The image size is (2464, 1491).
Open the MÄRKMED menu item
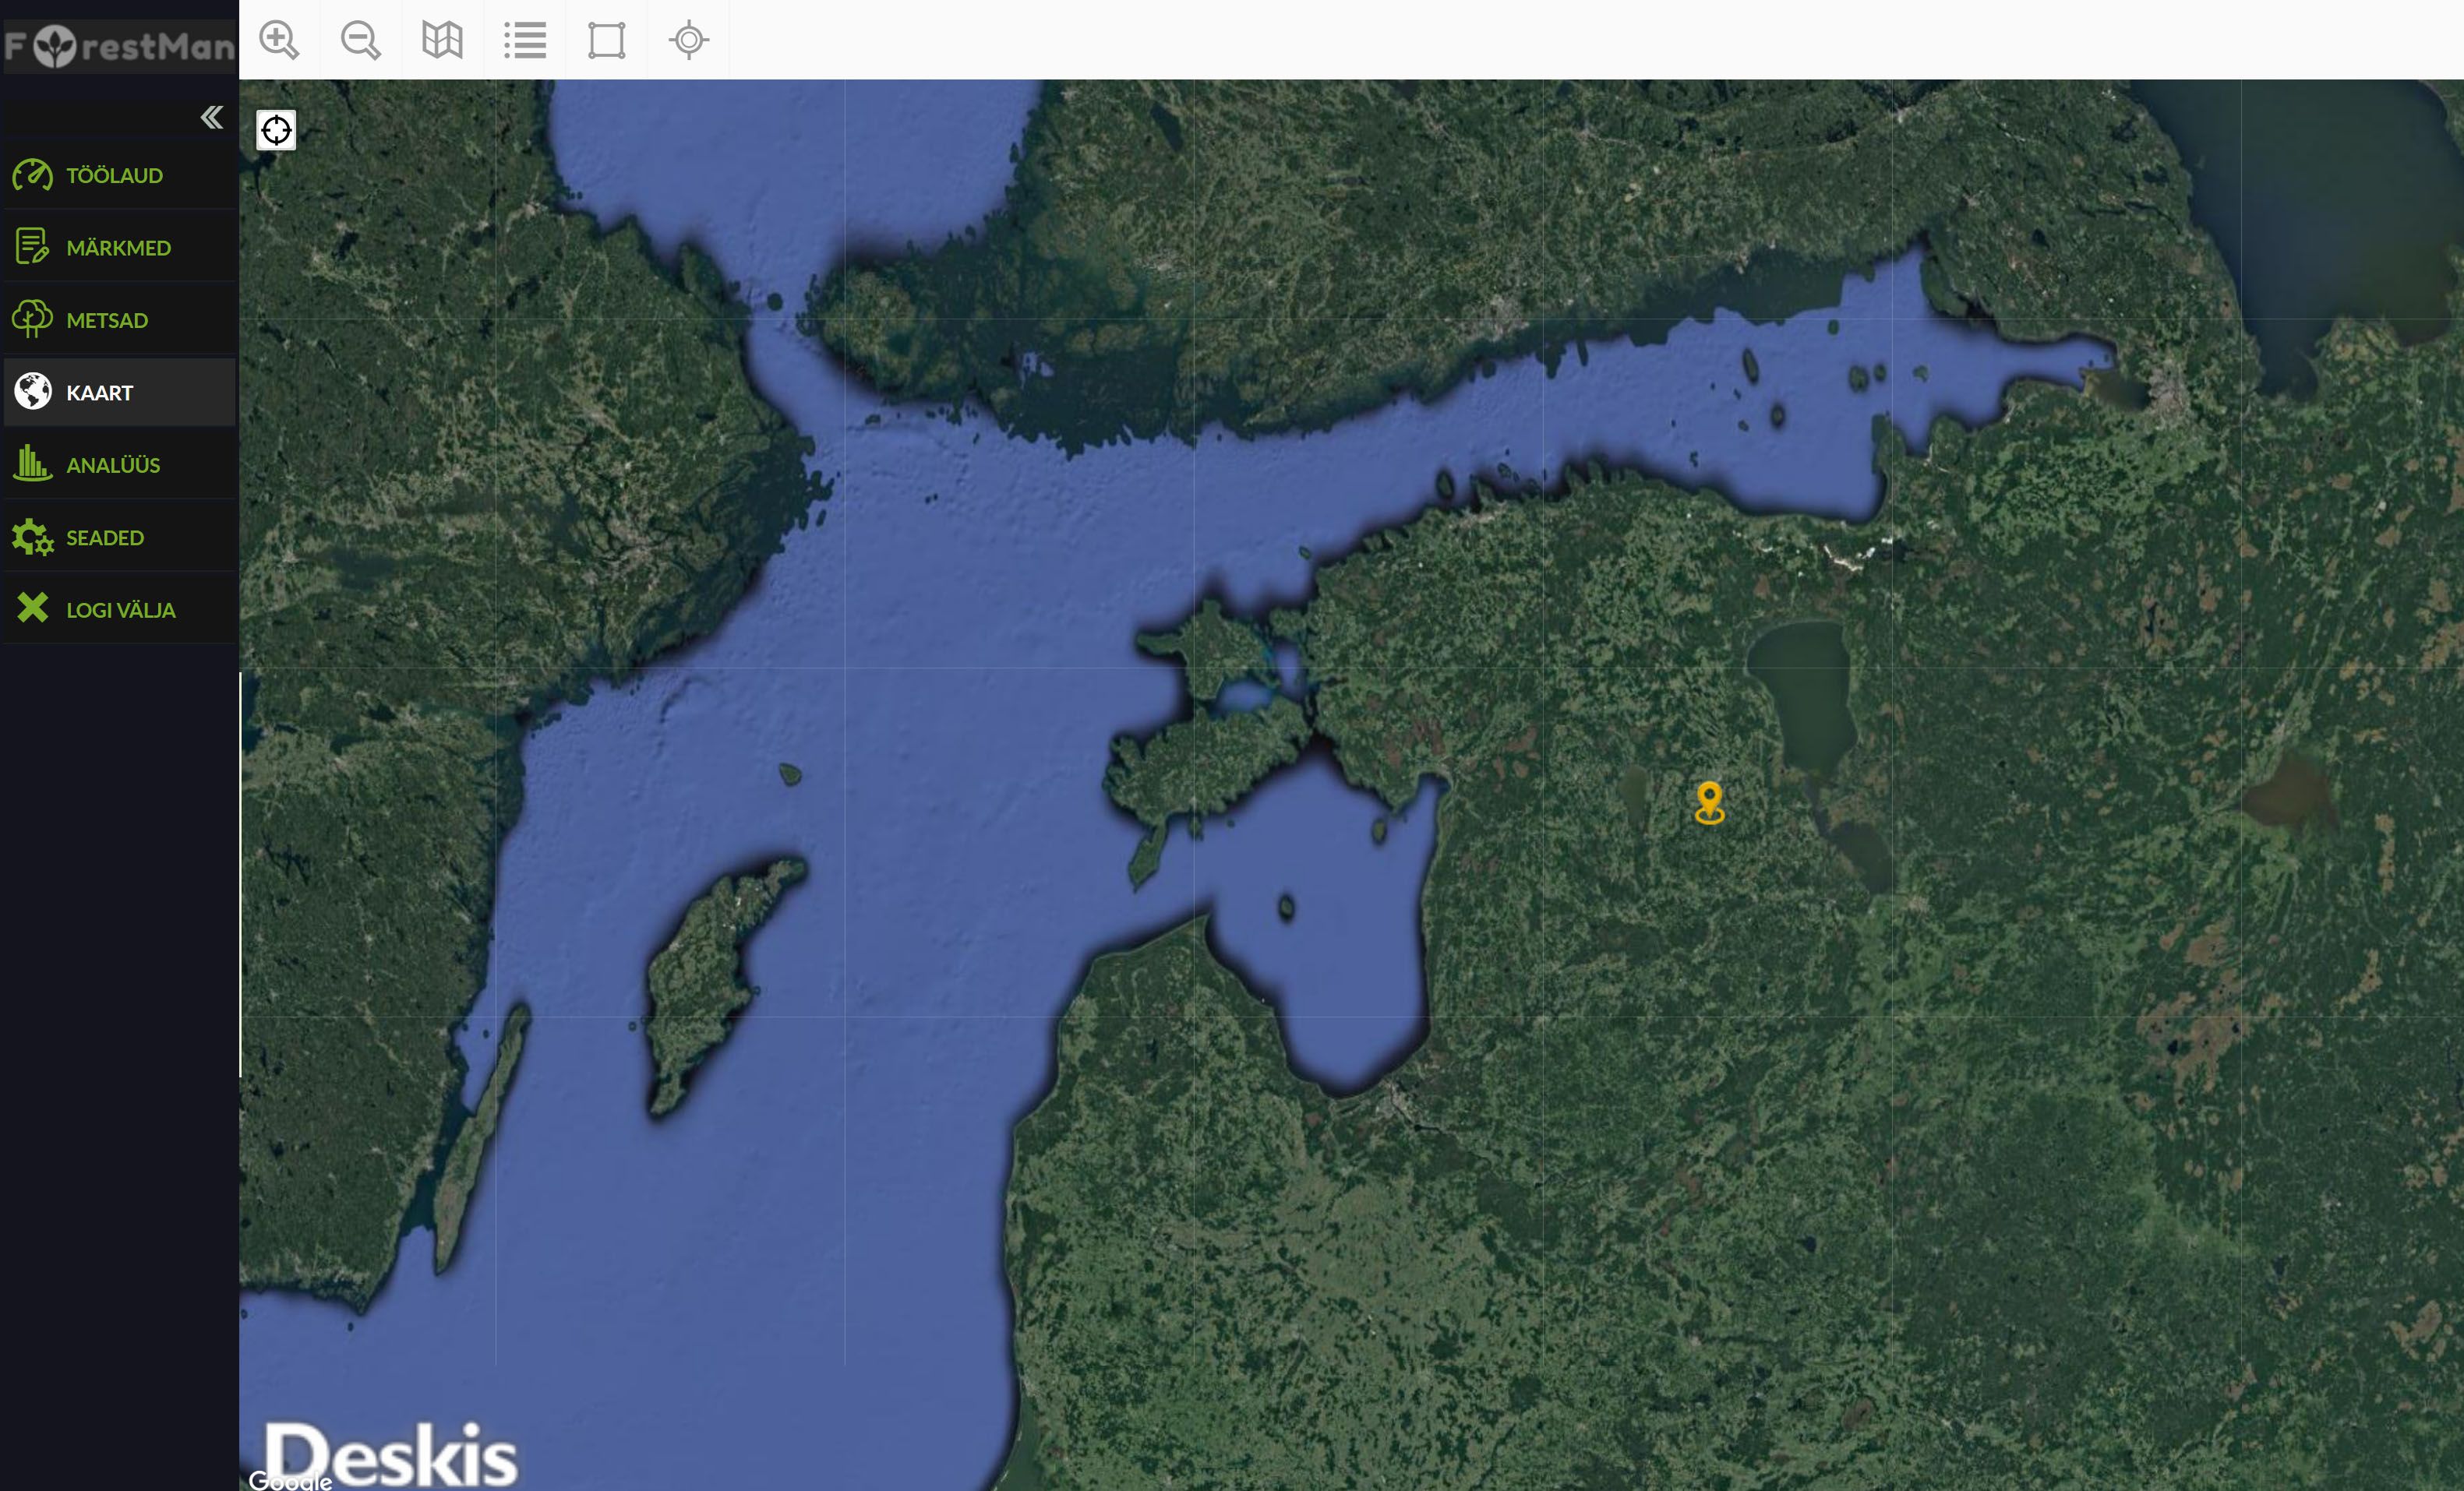120,247
